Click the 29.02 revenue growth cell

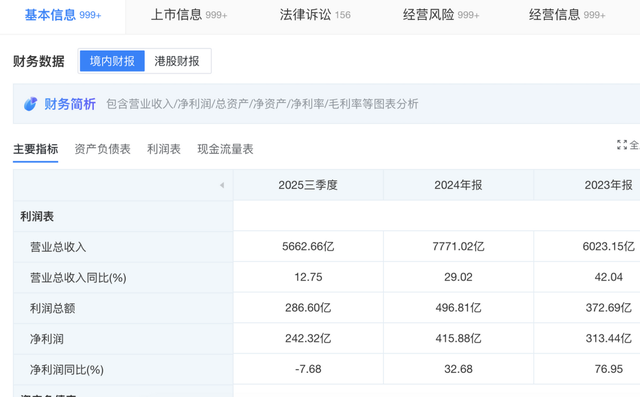pyautogui.click(x=458, y=277)
